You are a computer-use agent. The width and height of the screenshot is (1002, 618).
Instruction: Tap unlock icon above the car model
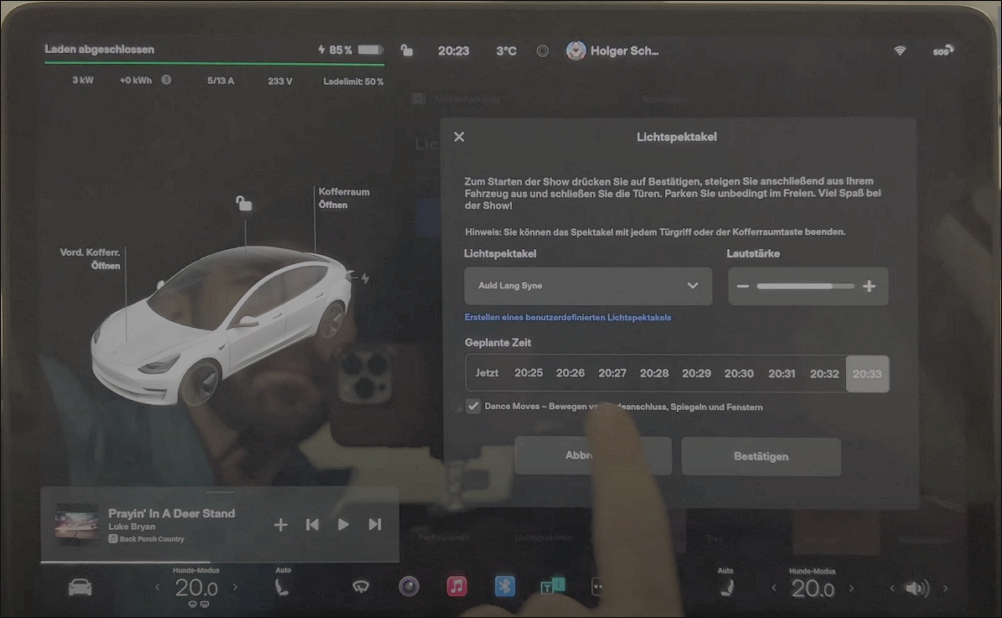(x=243, y=203)
